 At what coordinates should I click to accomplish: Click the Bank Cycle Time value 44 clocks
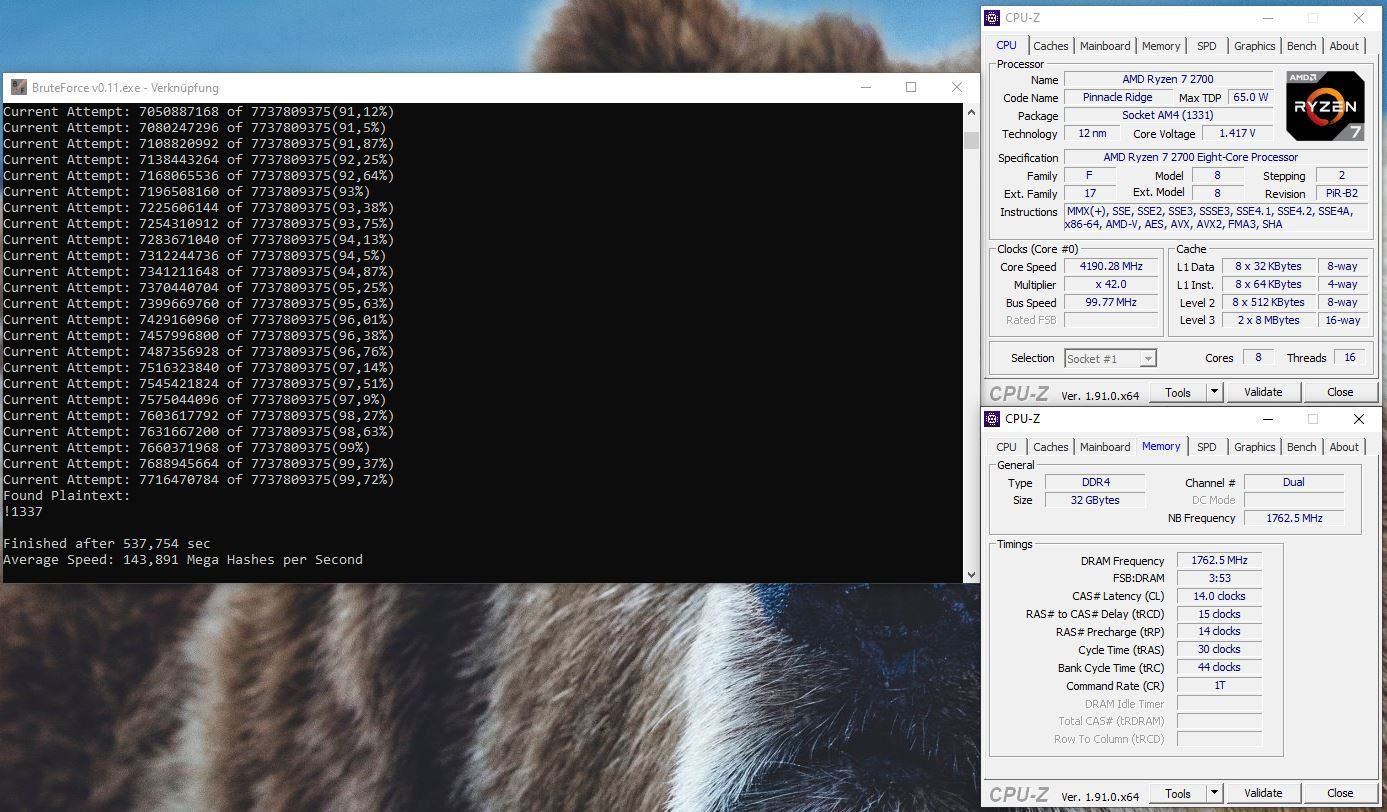[x=1220, y=667]
